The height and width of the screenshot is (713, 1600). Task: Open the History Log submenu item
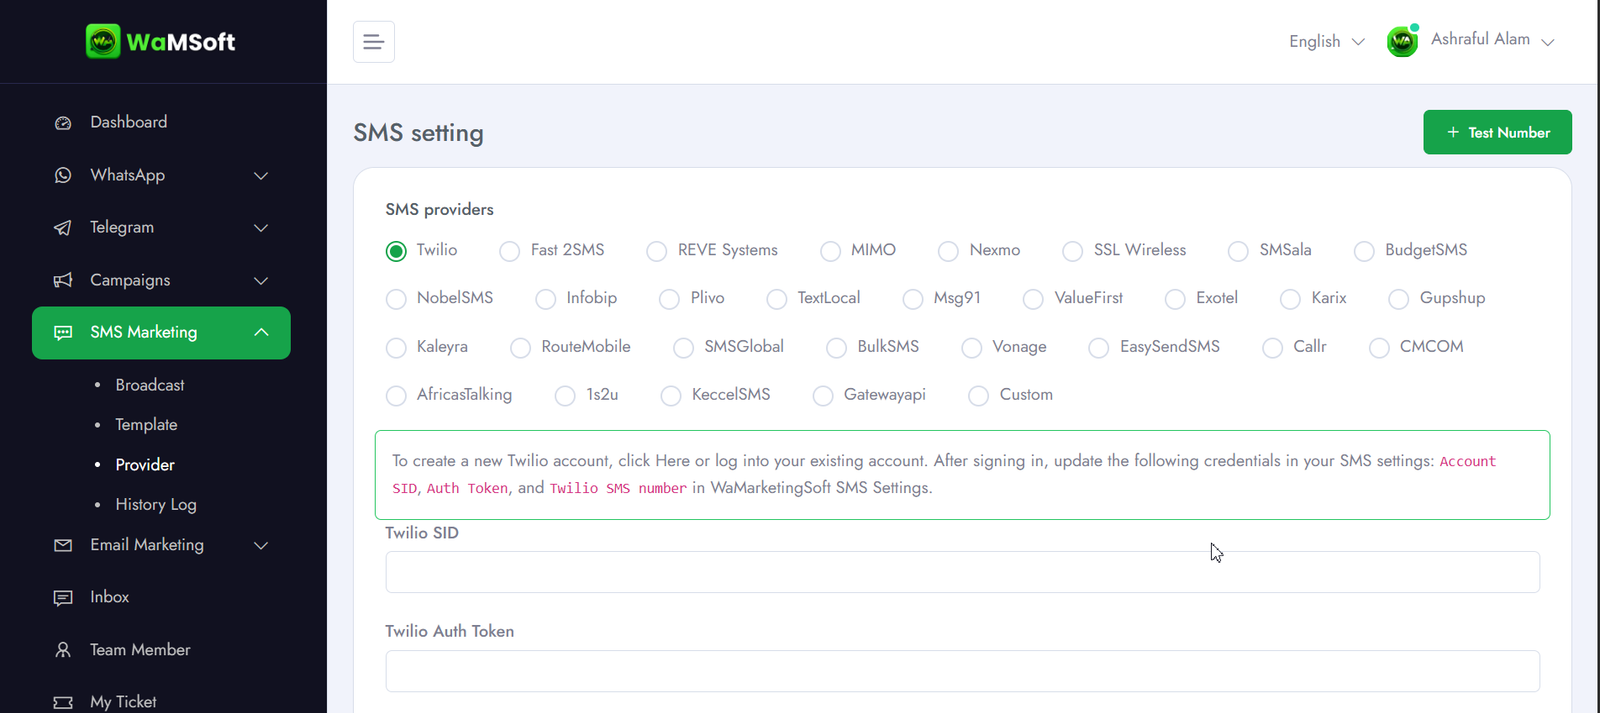coord(156,505)
